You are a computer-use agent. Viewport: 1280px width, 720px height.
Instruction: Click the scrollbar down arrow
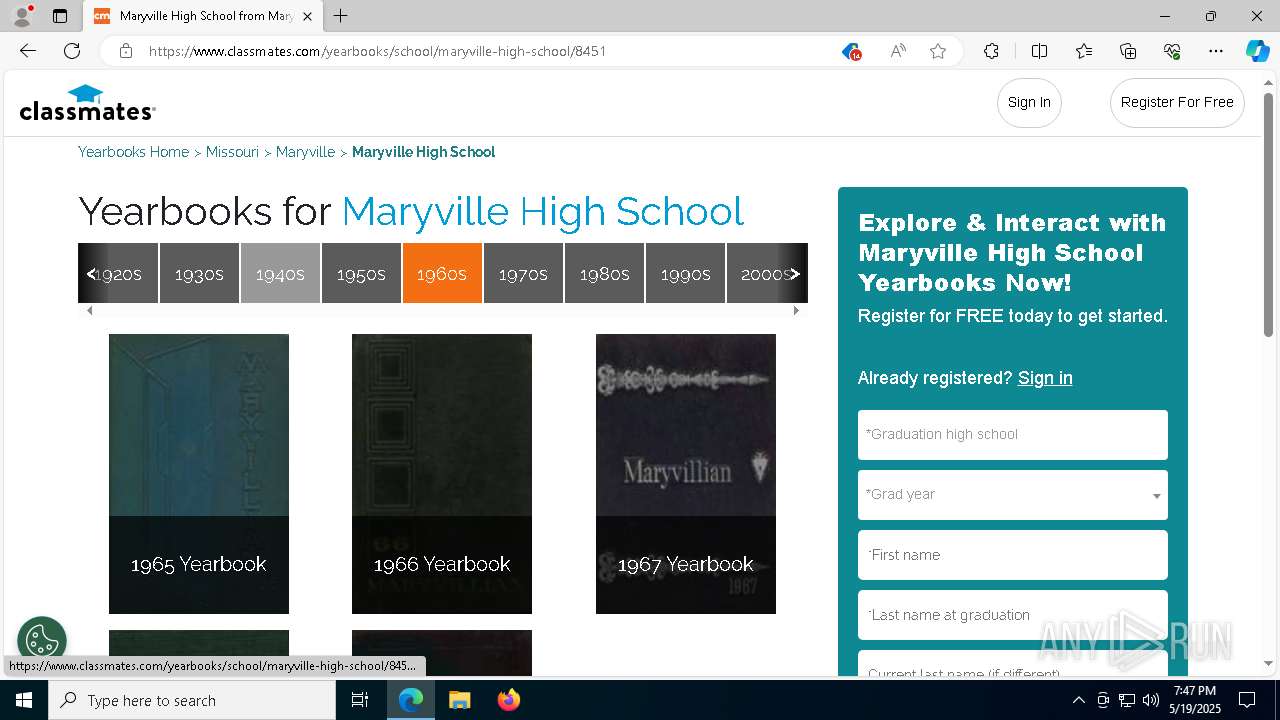tap(1269, 663)
